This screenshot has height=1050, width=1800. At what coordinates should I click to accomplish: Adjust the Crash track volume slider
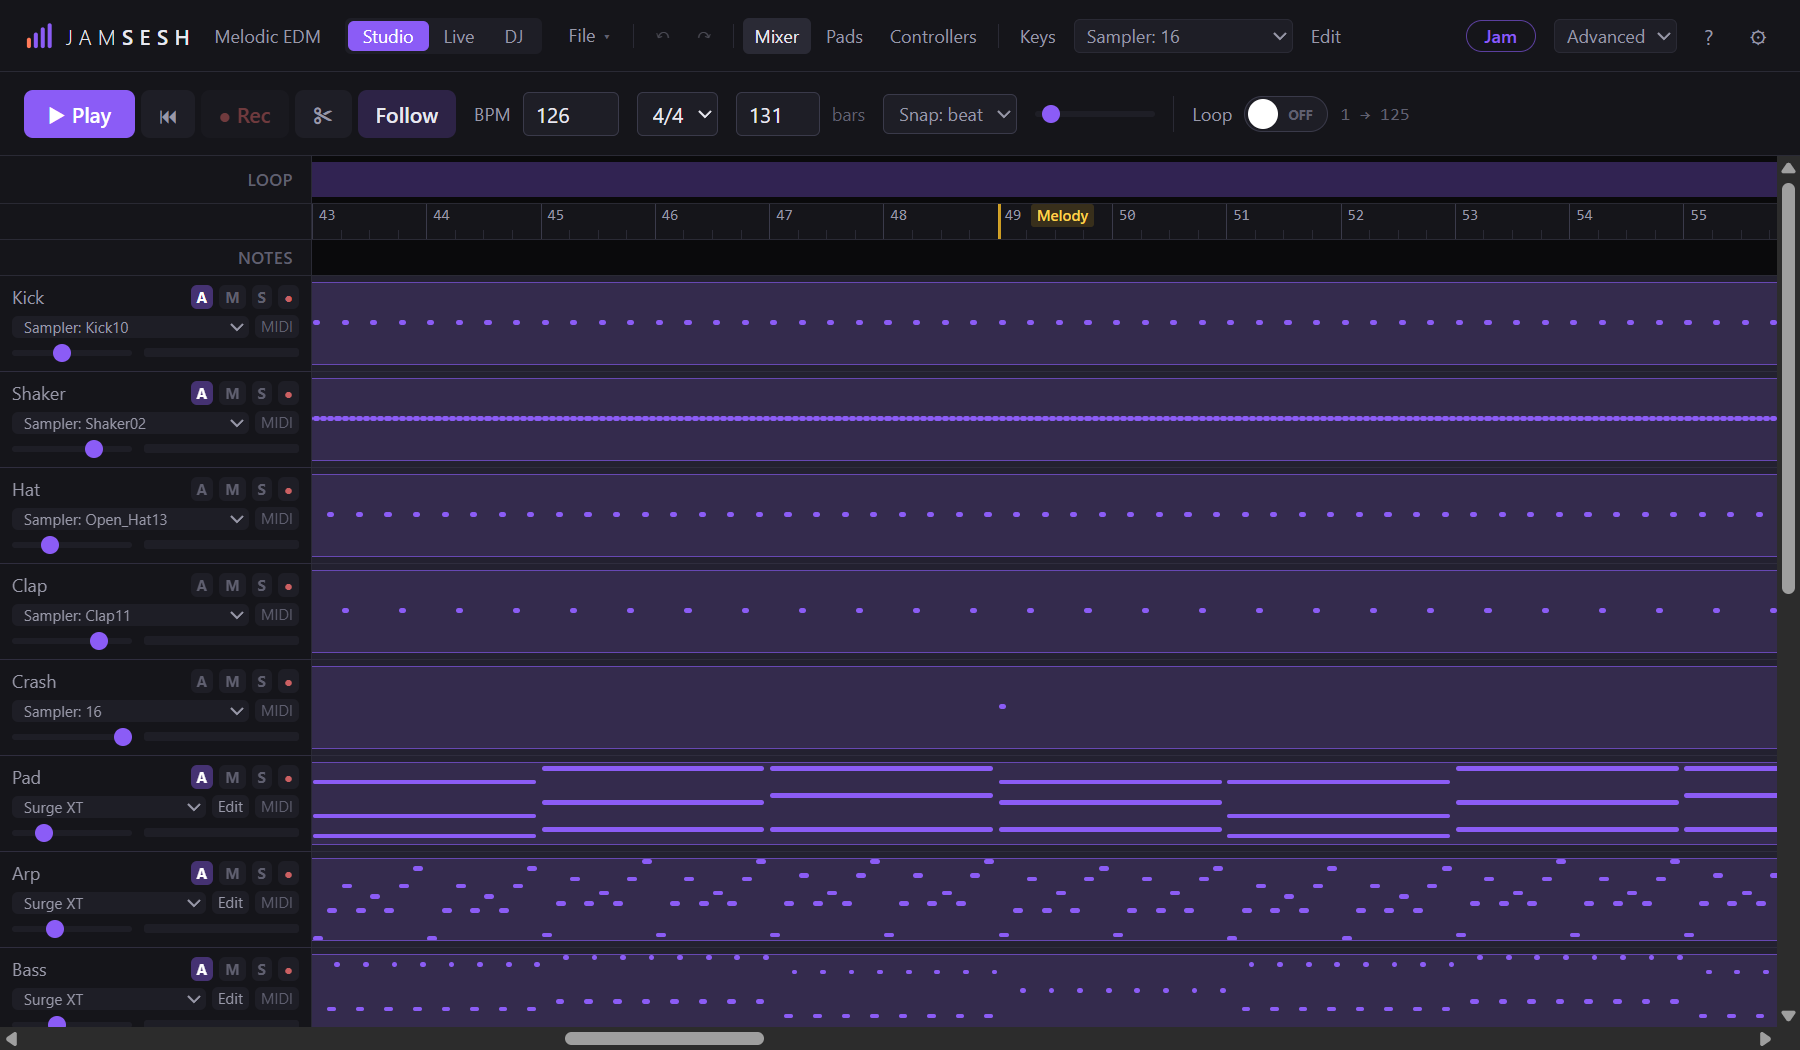(72, 737)
